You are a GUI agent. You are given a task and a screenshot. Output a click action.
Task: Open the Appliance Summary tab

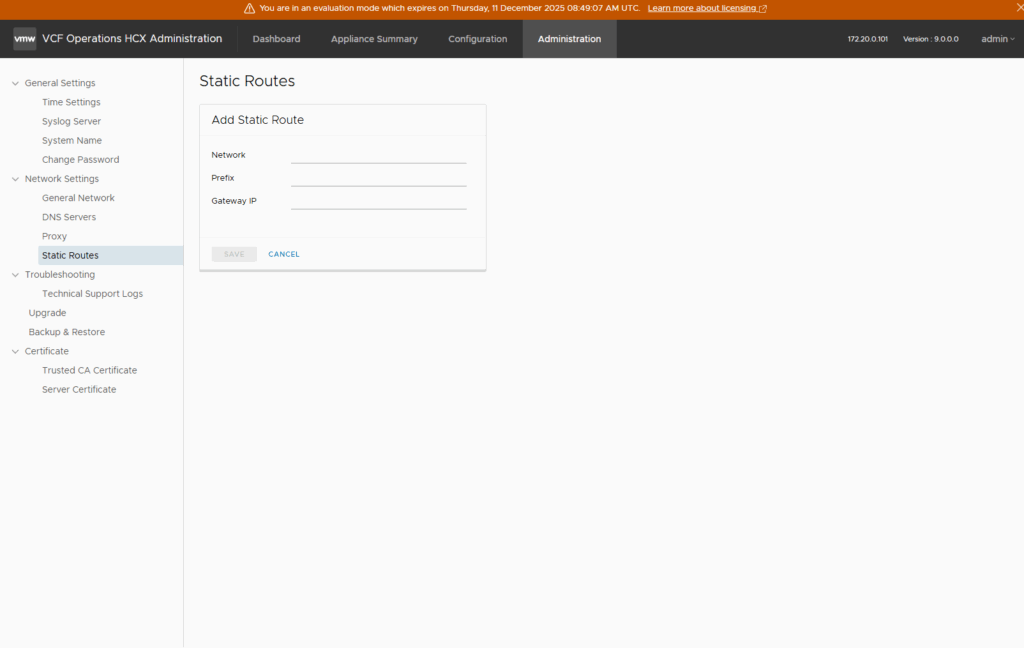[x=374, y=39]
